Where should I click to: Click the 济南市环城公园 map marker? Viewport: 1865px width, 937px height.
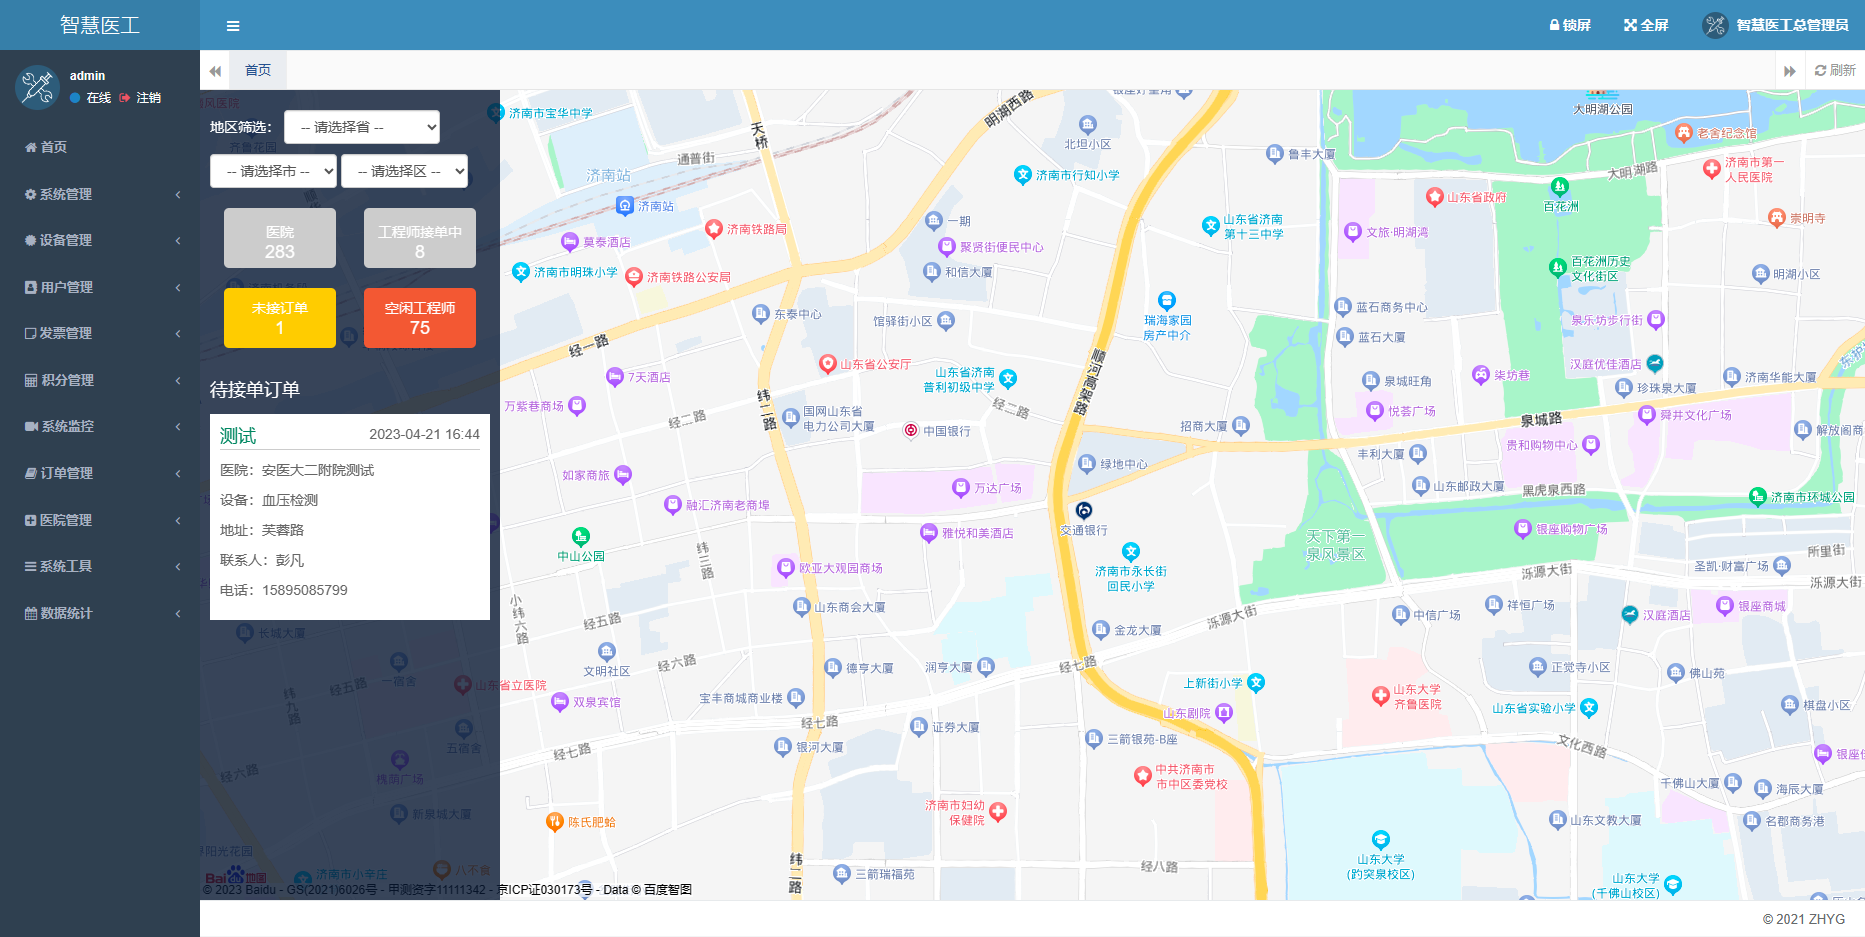click(x=1758, y=497)
